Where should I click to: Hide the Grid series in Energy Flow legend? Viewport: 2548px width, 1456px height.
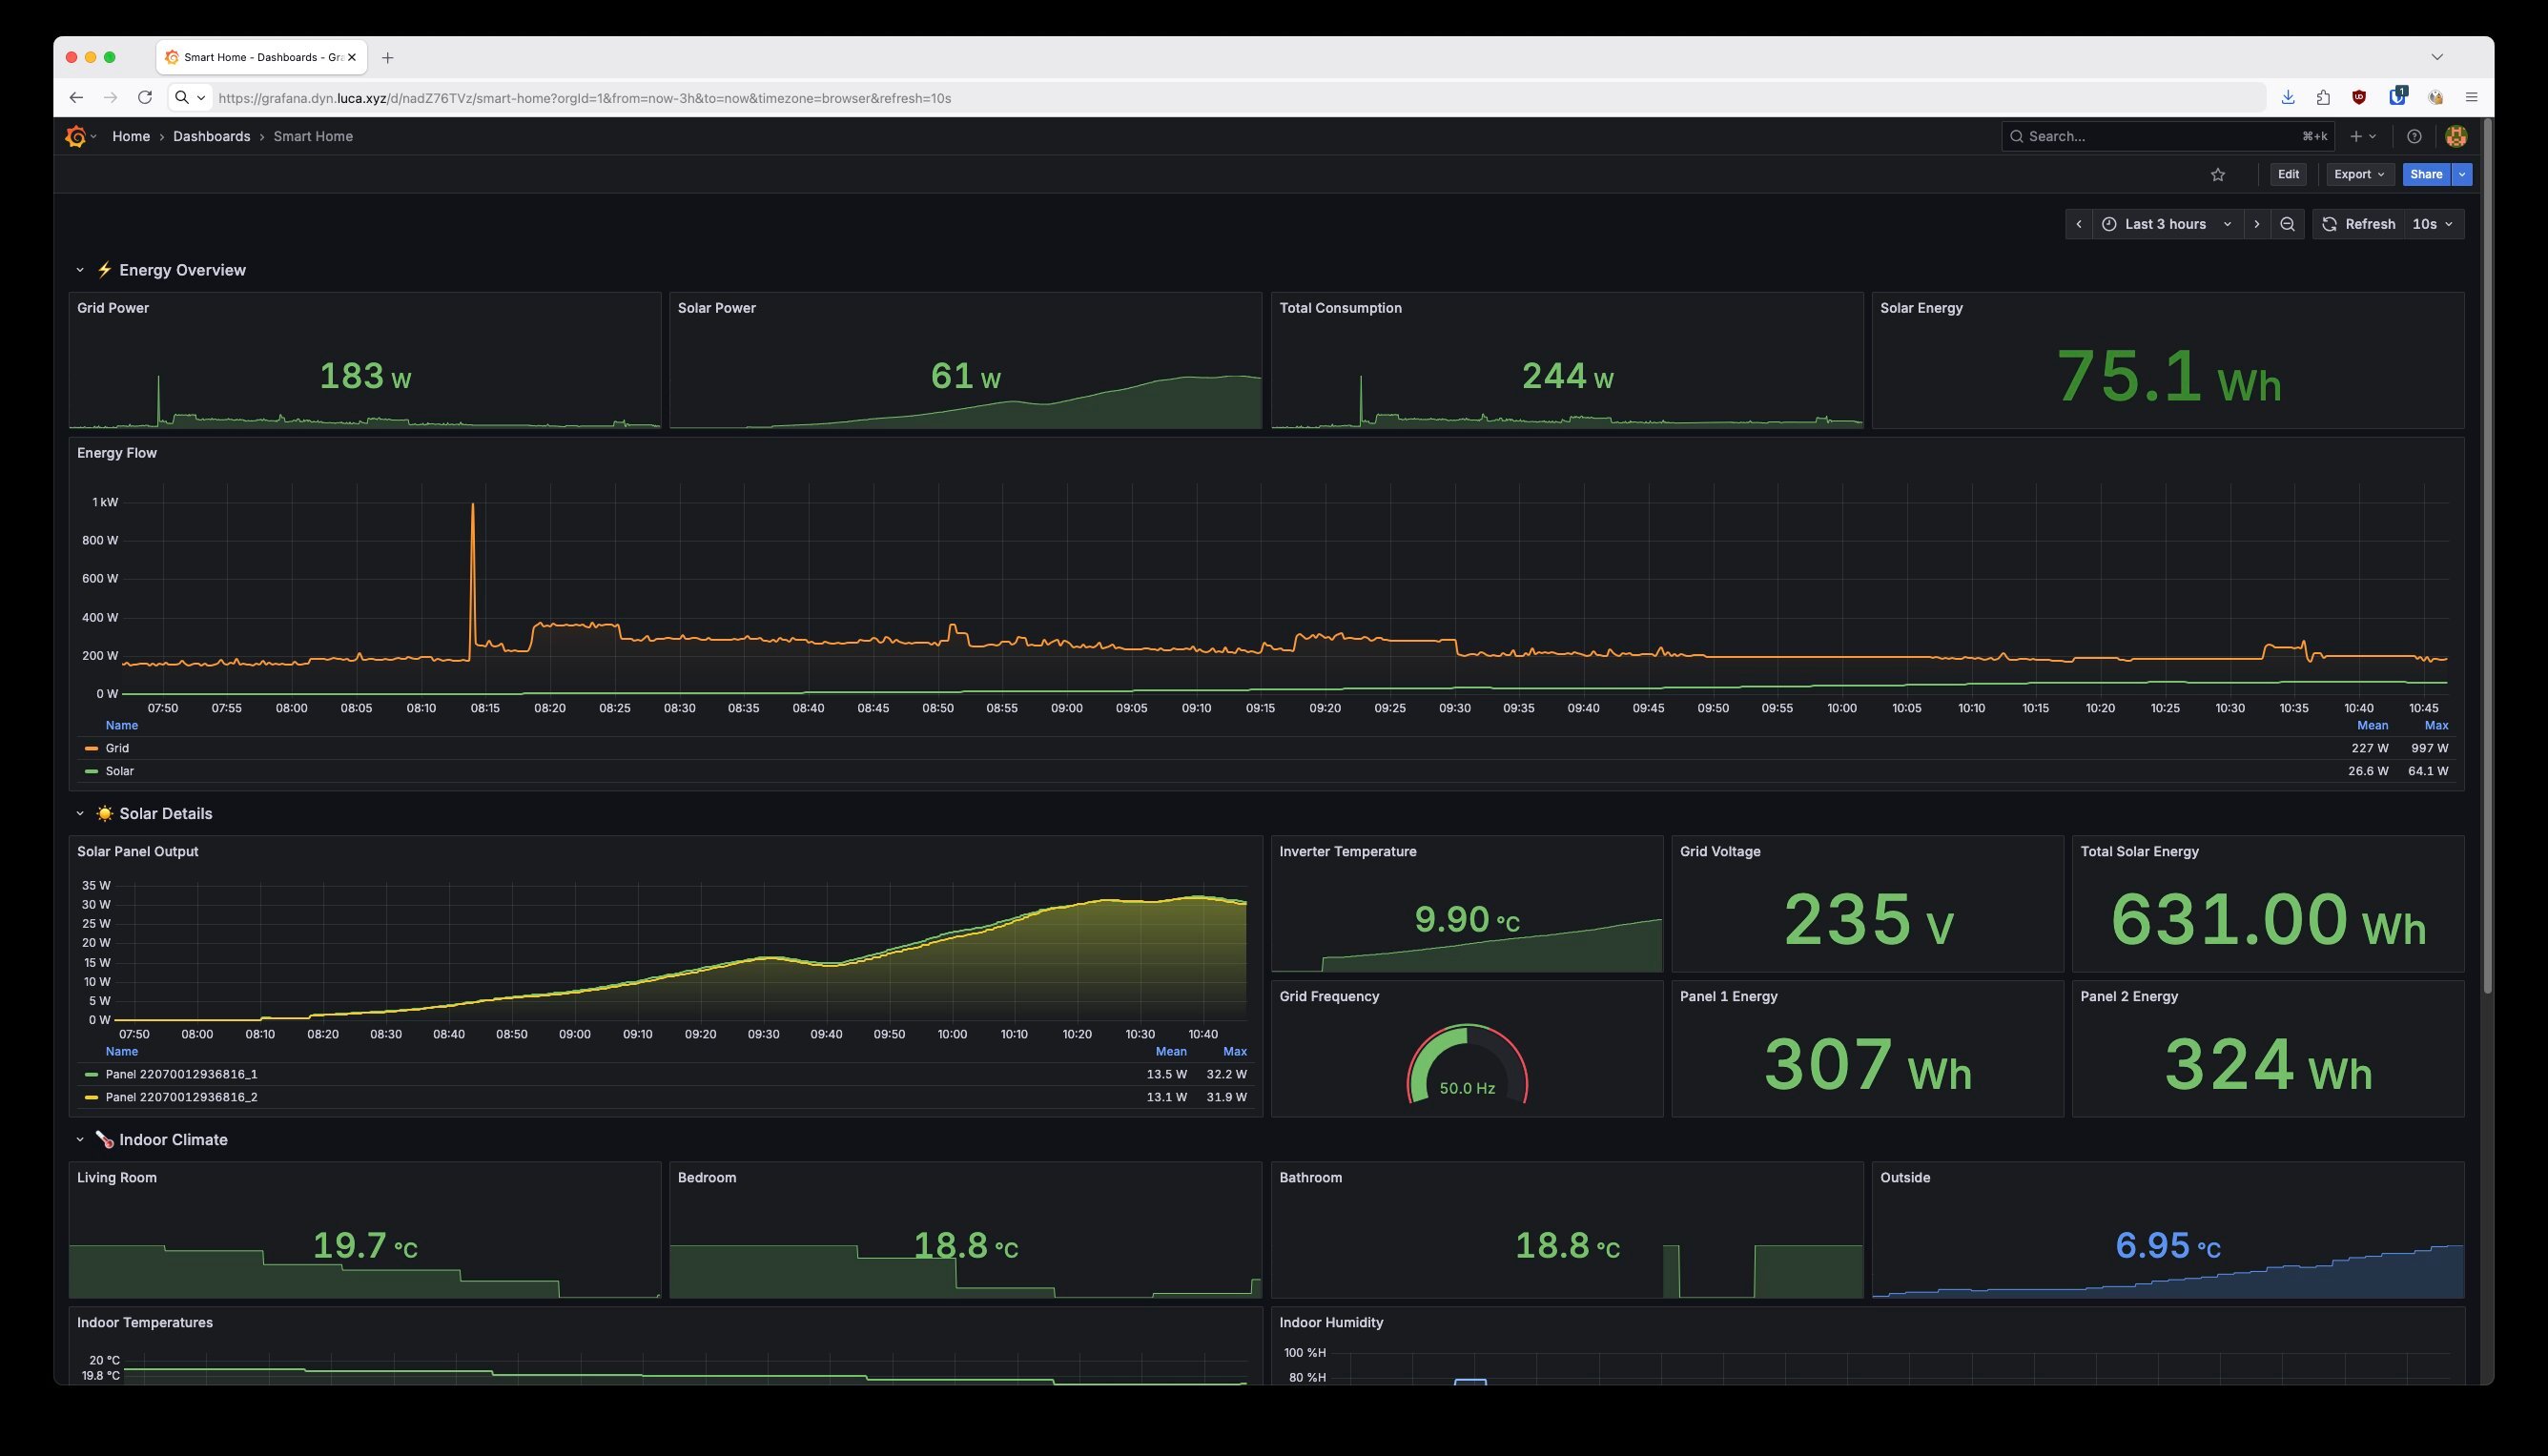coord(116,747)
